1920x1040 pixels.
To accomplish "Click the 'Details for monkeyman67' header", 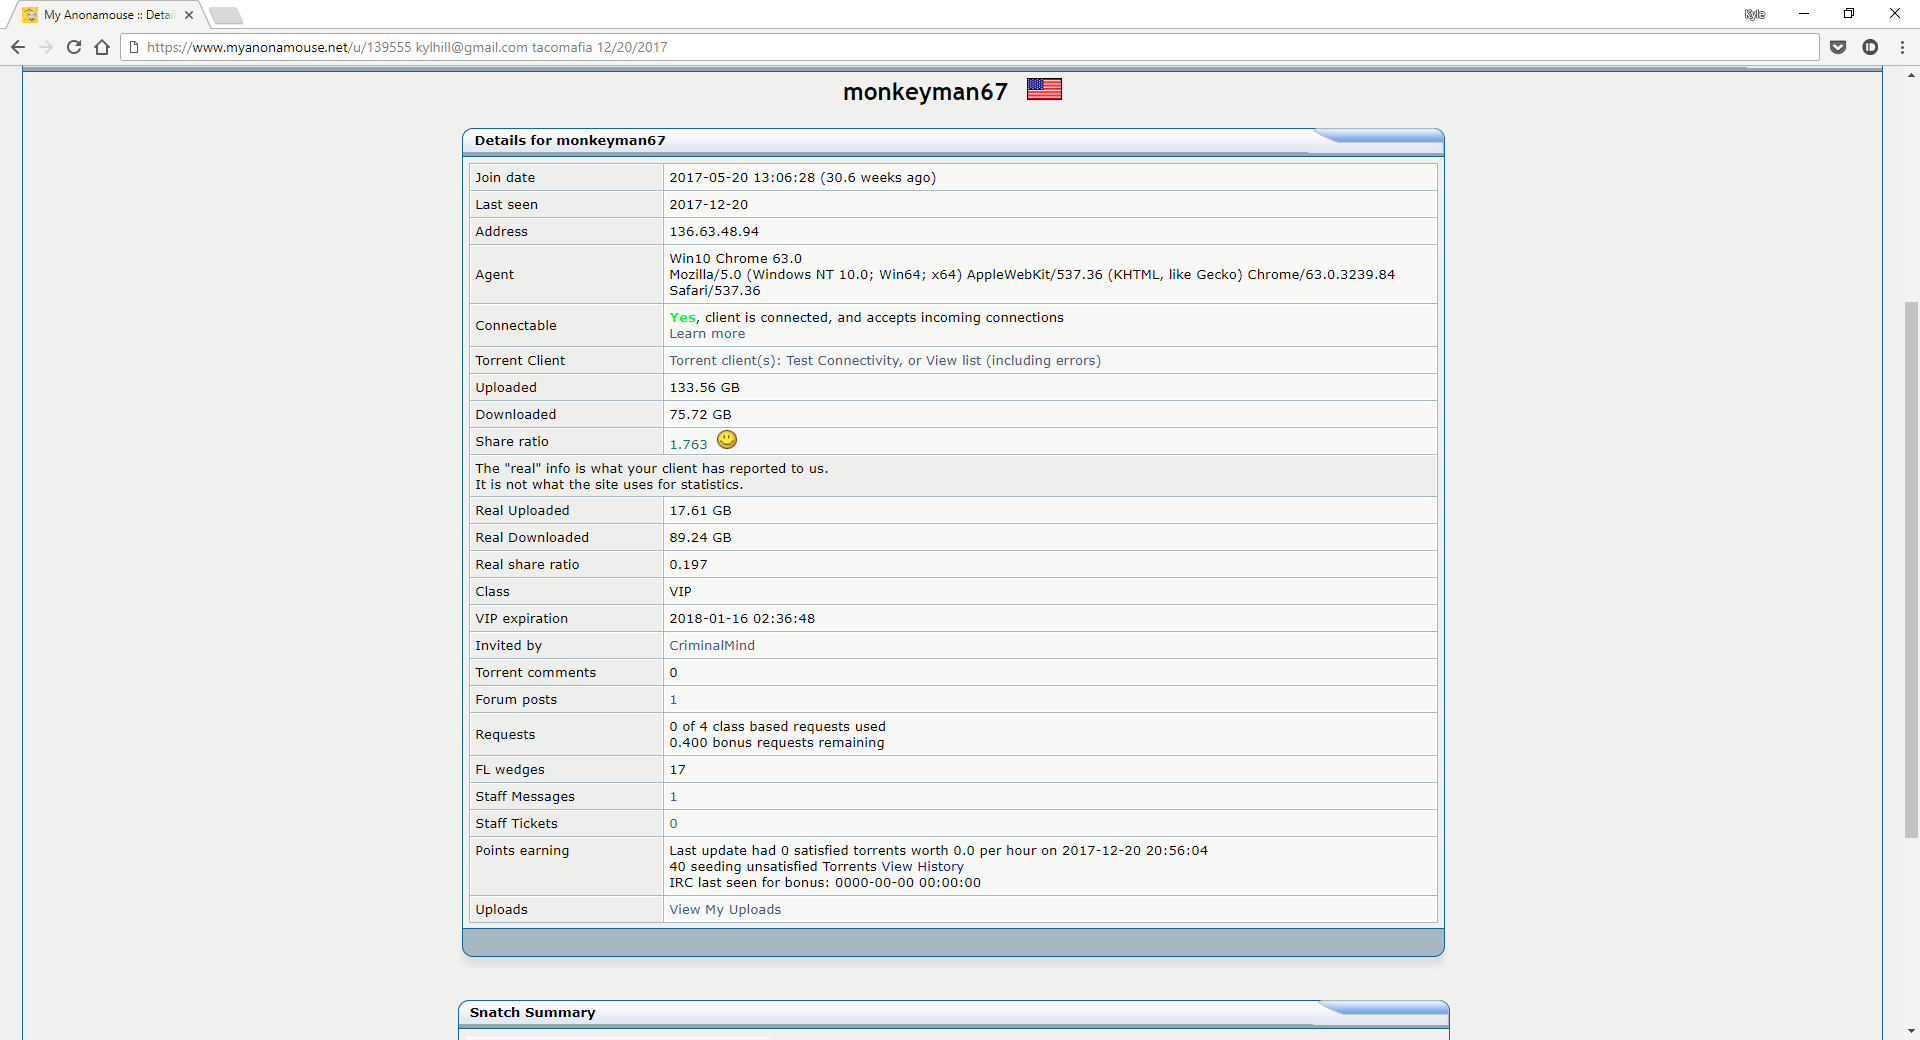I will click(x=570, y=141).
